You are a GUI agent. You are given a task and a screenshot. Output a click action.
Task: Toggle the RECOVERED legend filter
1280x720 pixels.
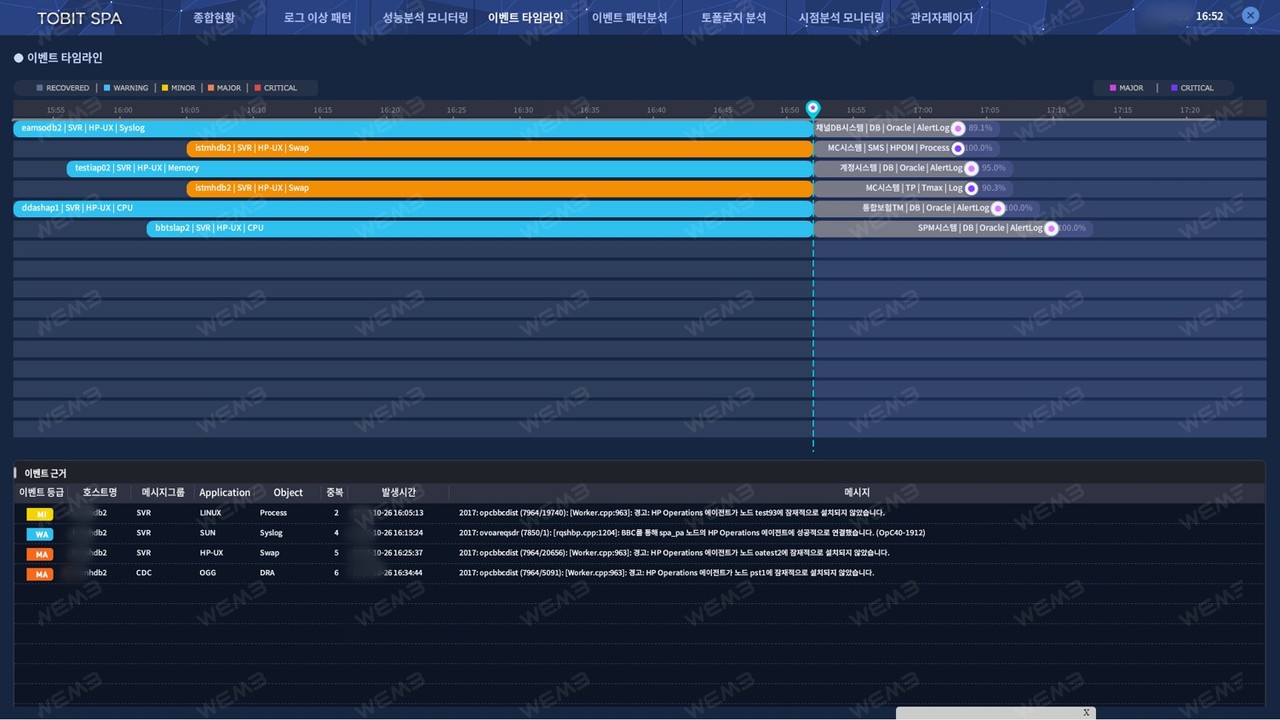tap(63, 88)
